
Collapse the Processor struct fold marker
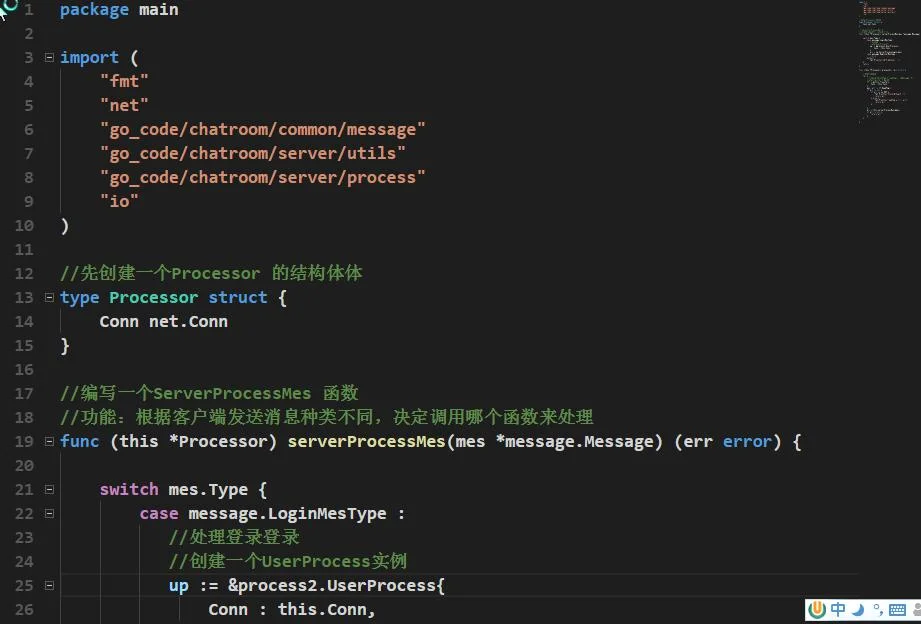(x=49, y=297)
